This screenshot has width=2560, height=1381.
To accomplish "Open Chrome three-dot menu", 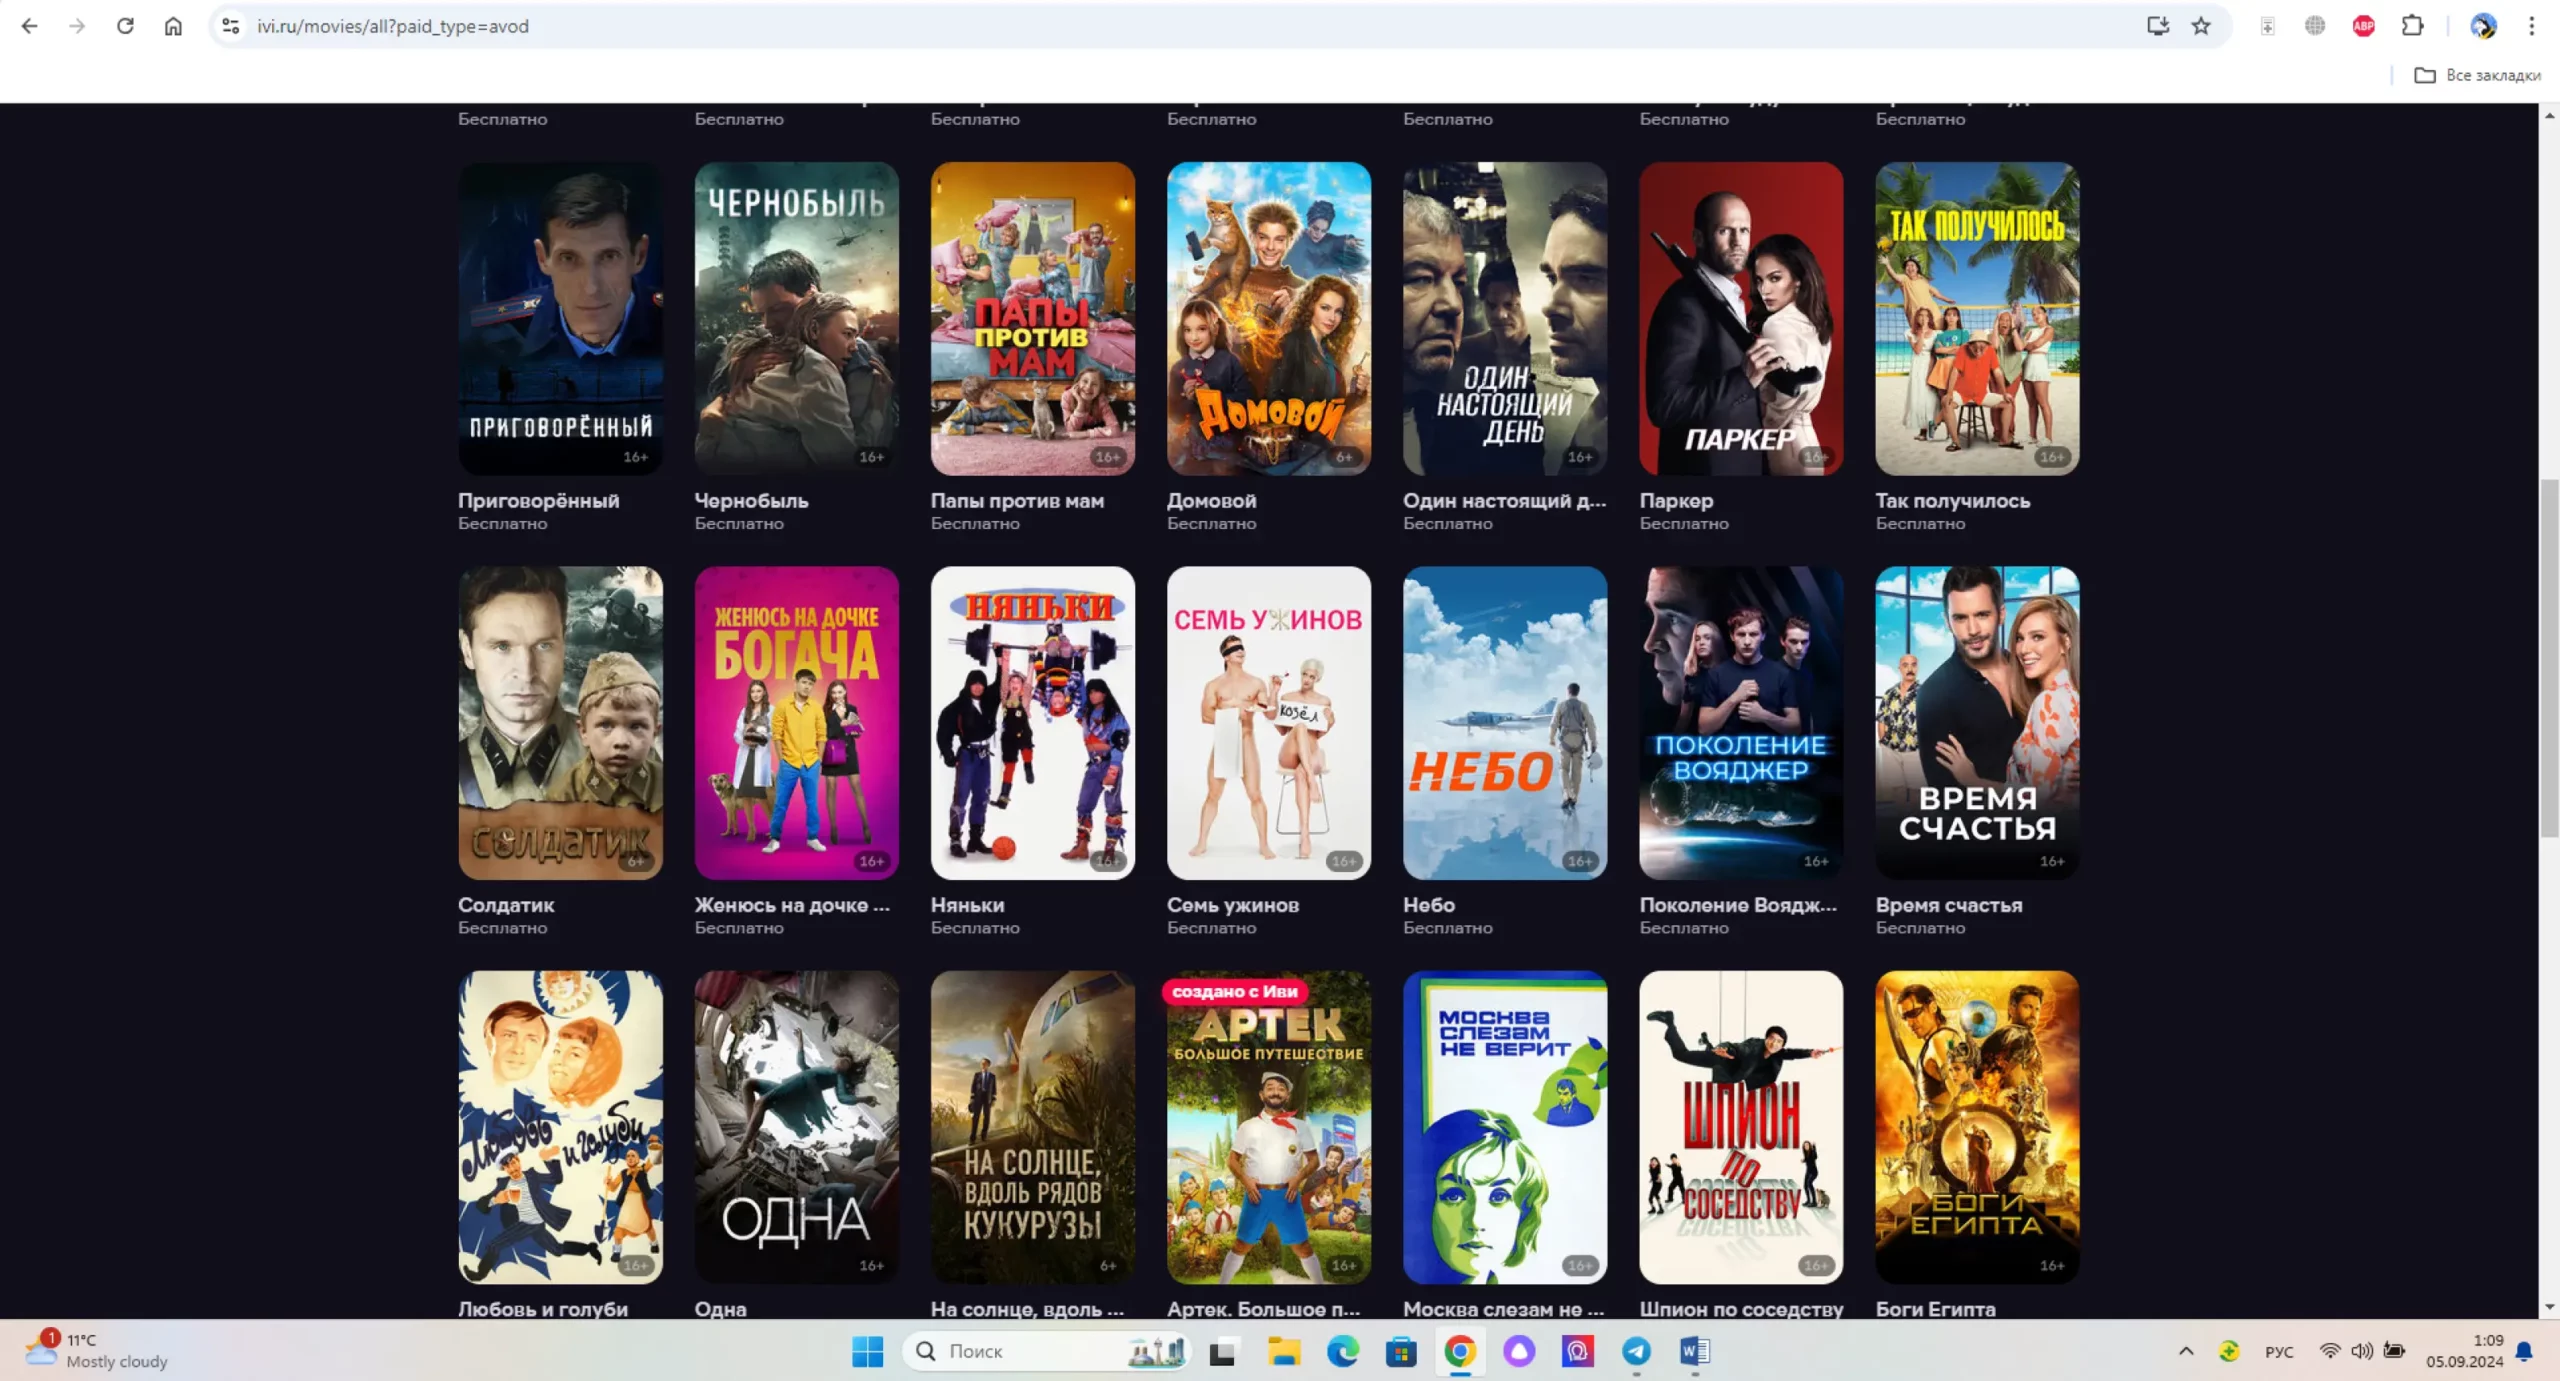I will [2531, 26].
